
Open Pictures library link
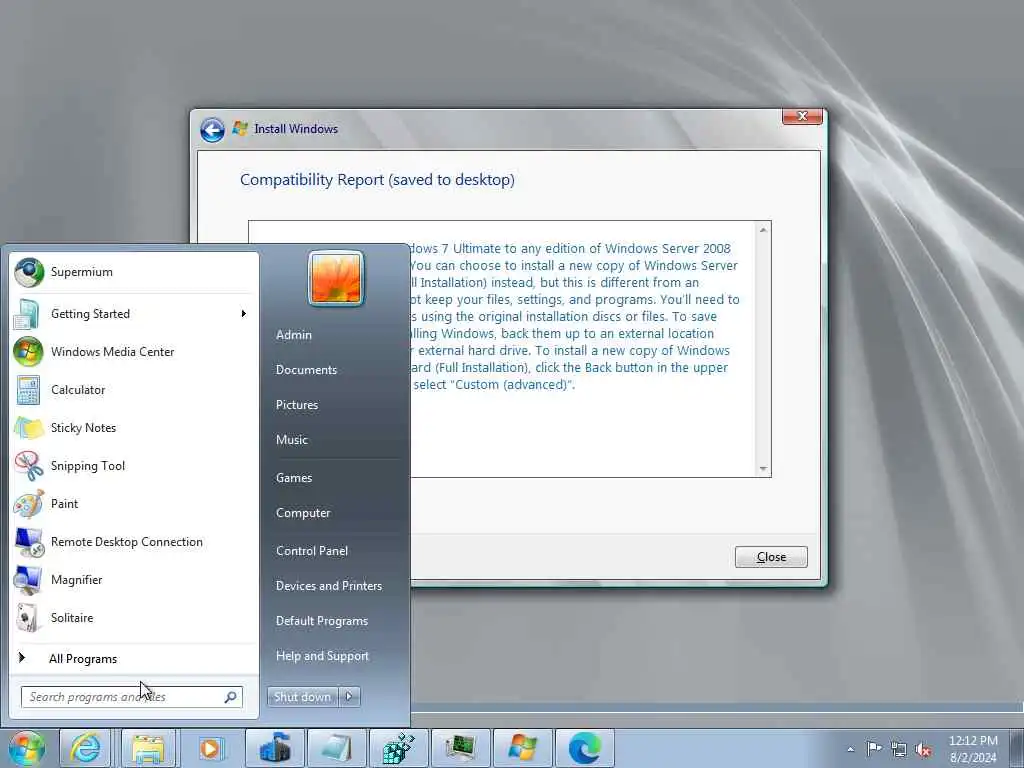click(x=297, y=405)
